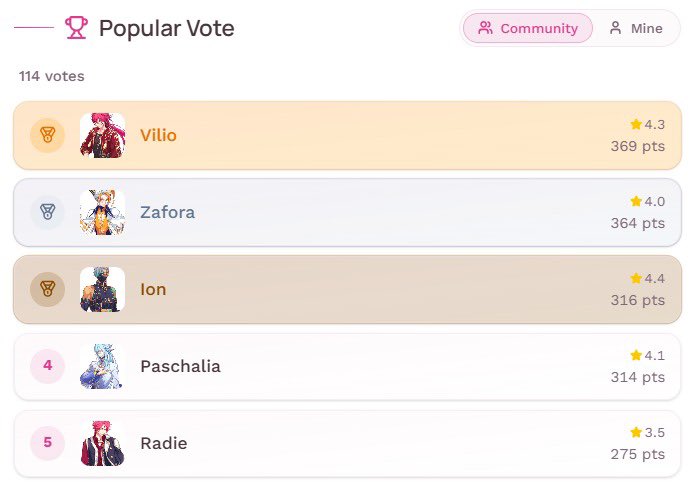Switch to Community votes view
The height and width of the screenshot is (492, 692).
528,28
